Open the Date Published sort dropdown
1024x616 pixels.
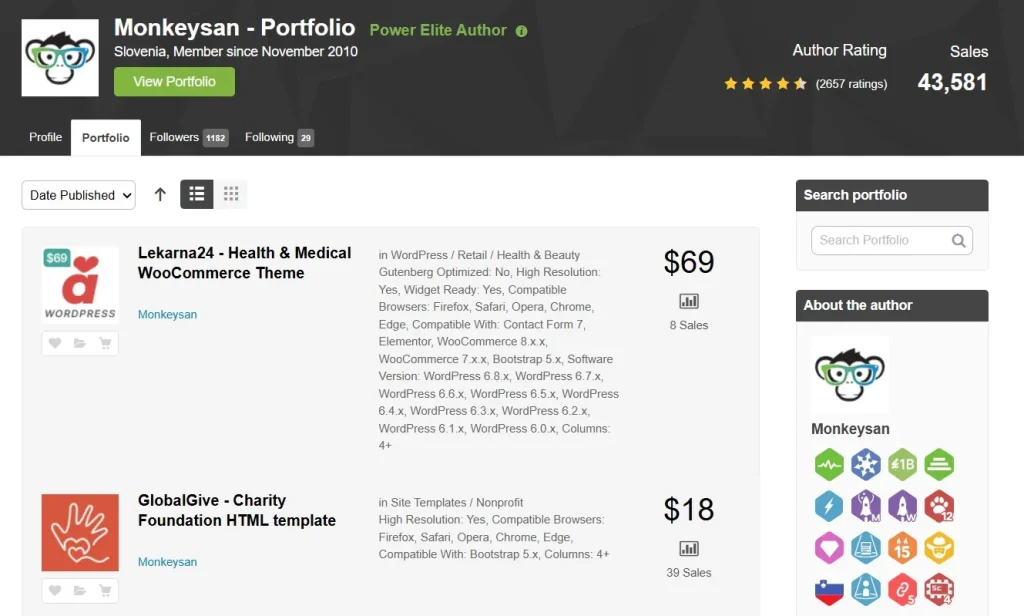[x=78, y=195]
